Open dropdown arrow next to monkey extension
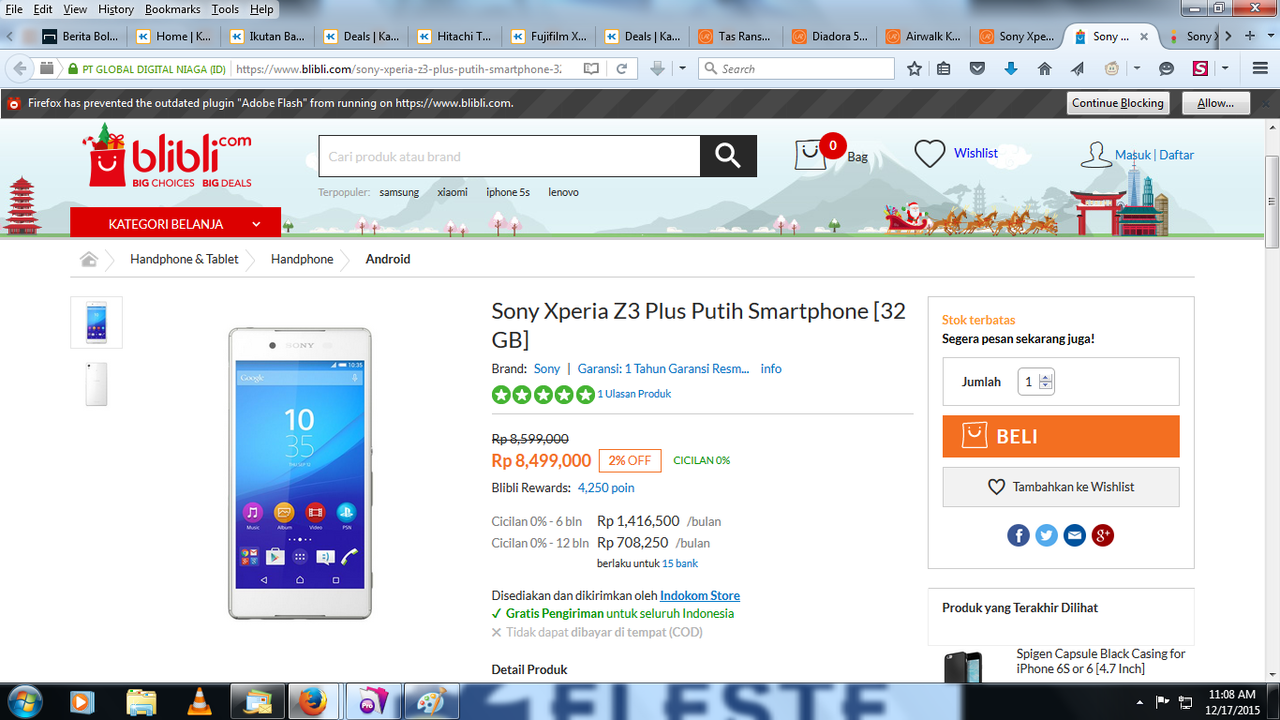Image resolution: width=1280 pixels, height=720 pixels. [1137, 69]
